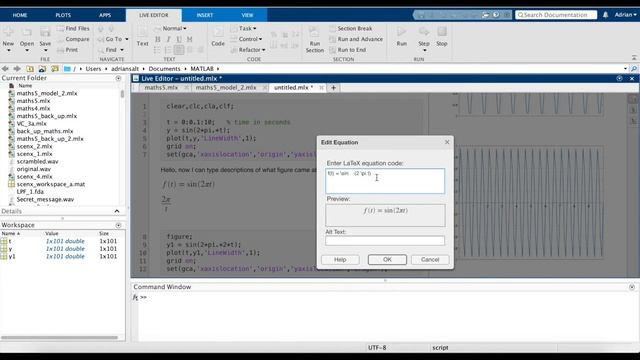Toggle Italic formatting
The height and width of the screenshot is (360, 640).
pos(168,39)
